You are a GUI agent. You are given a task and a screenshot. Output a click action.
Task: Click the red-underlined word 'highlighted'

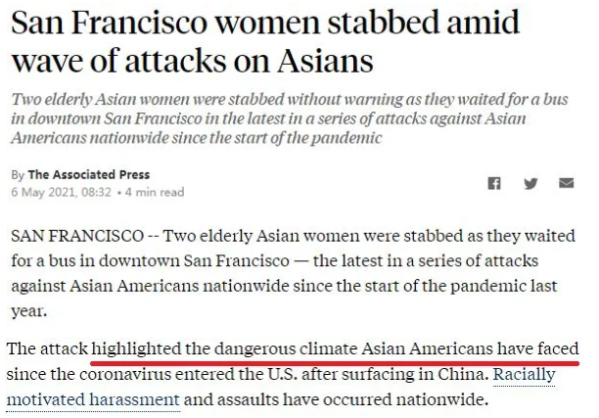136,349
